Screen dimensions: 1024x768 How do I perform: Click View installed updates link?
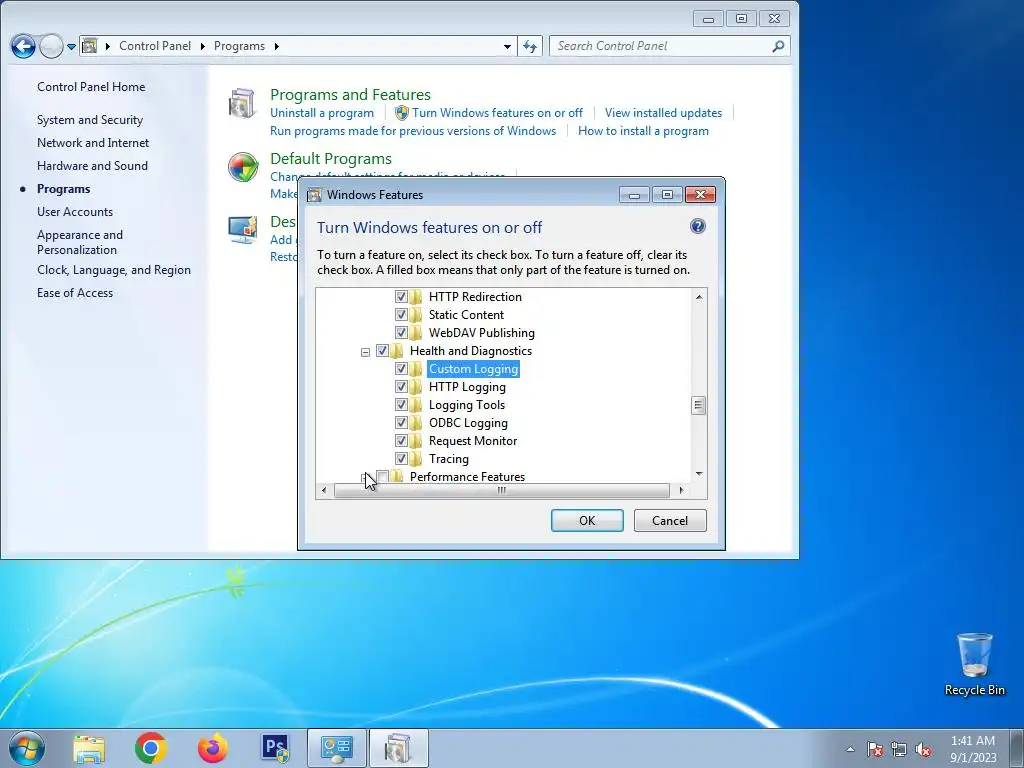coord(663,113)
